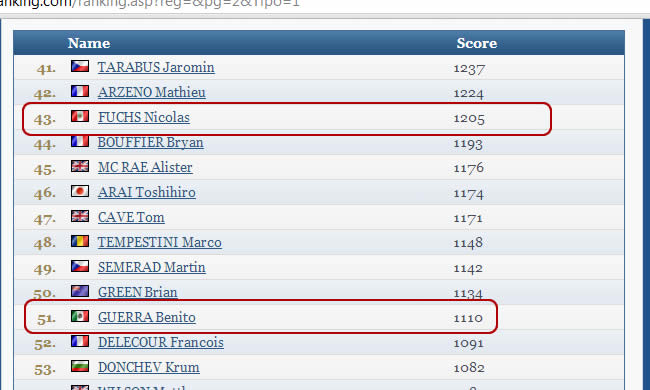
Task: Select score value 1148
Action: click(x=468, y=242)
